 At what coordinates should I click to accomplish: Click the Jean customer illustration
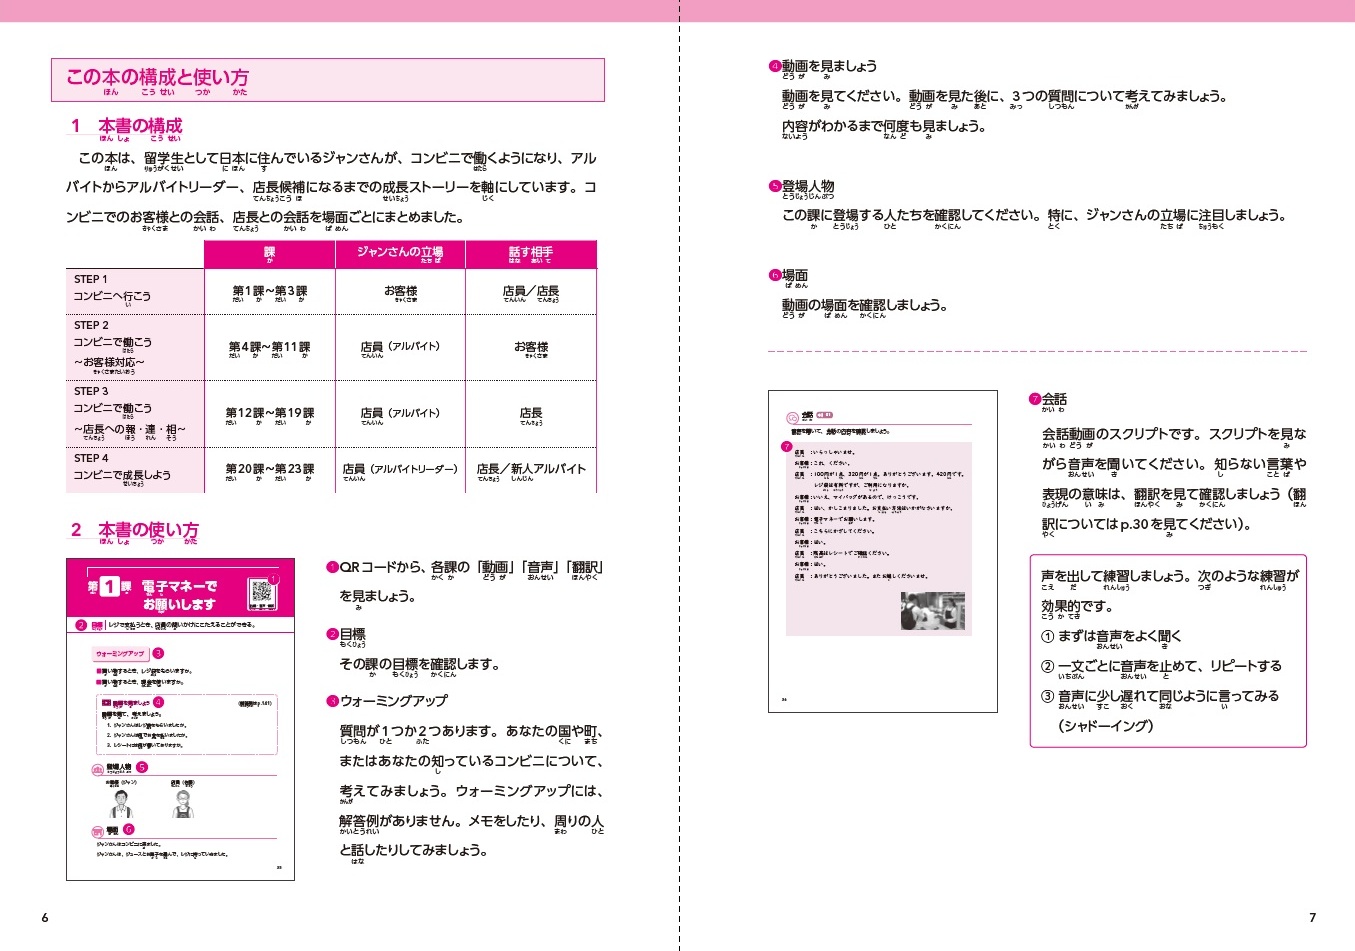pyautogui.click(x=122, y=803)
